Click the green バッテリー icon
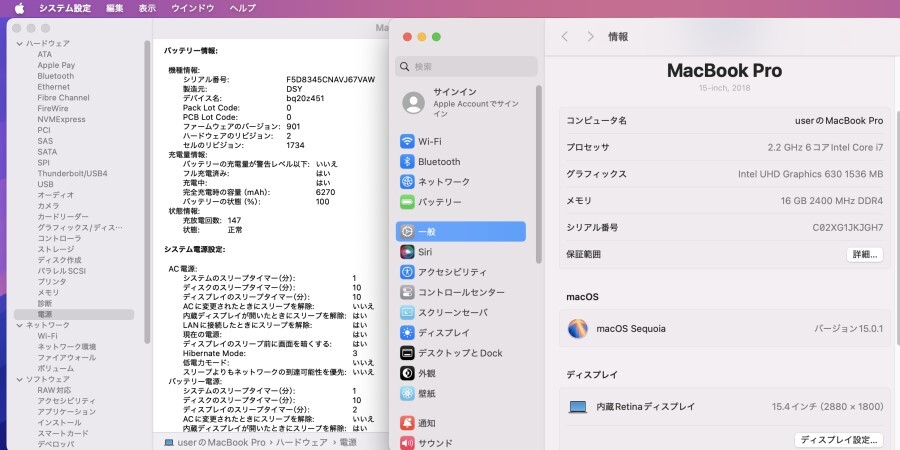900x450 pixels. pos(407,202)
